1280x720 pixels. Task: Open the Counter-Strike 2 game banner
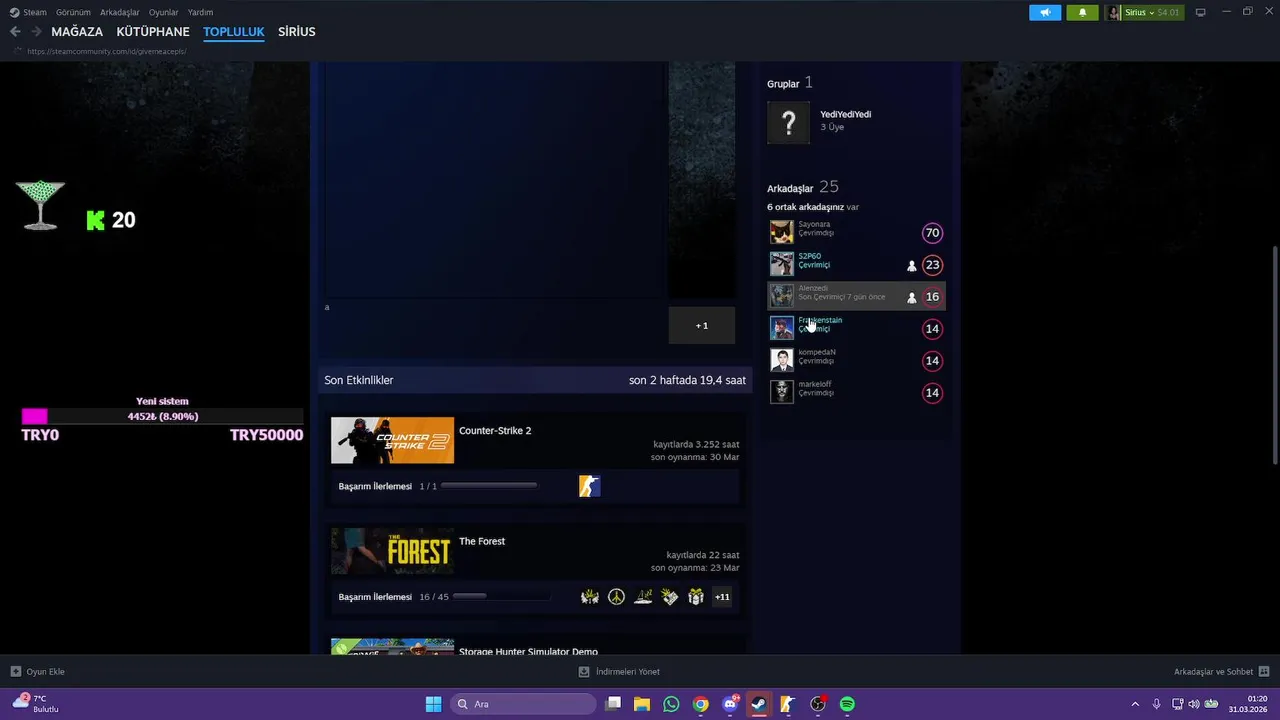click(392, 440)
